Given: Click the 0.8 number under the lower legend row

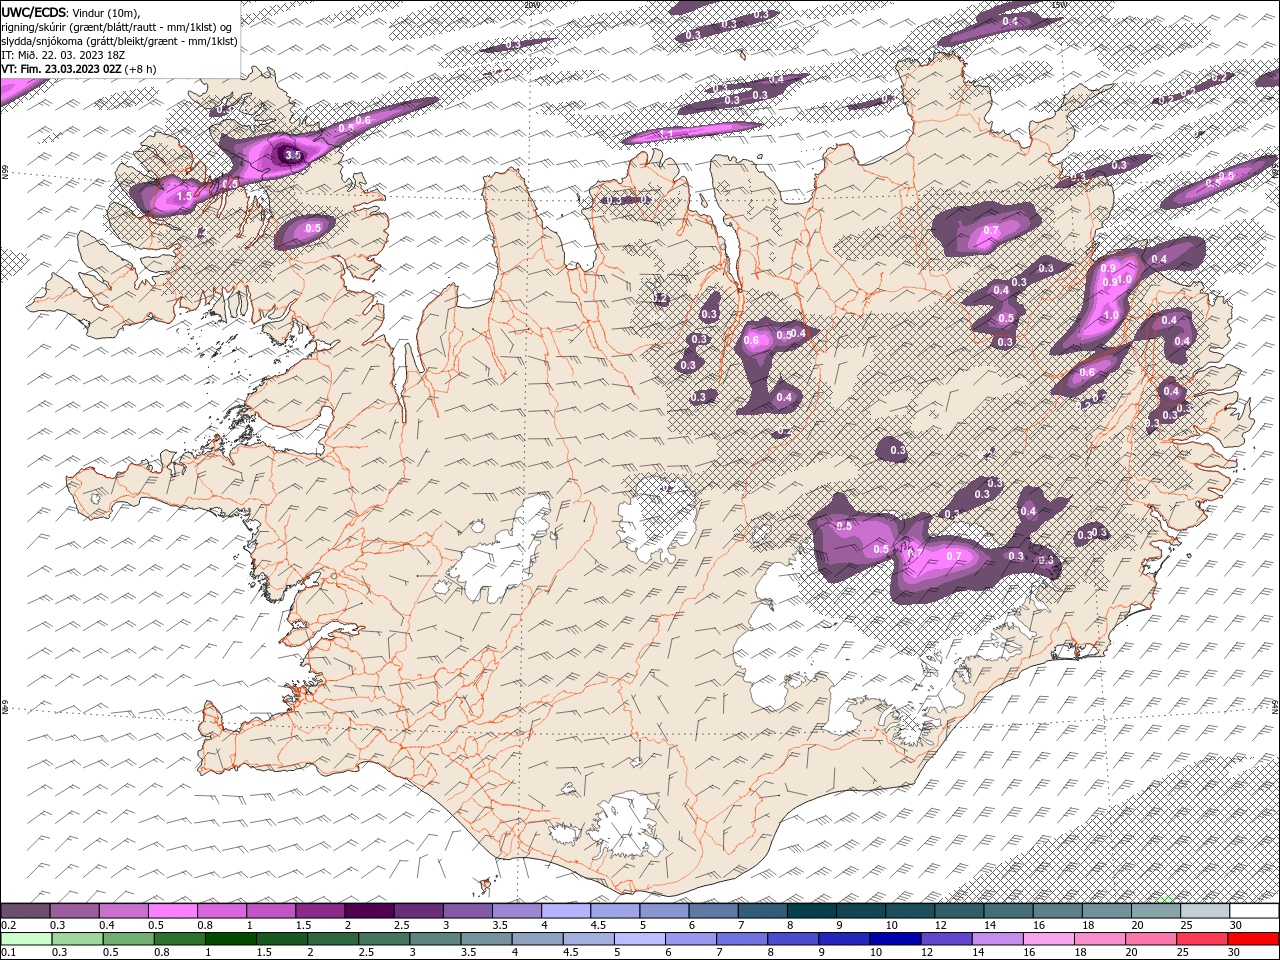Looking at the screenshot, I should tap(162, 952).
